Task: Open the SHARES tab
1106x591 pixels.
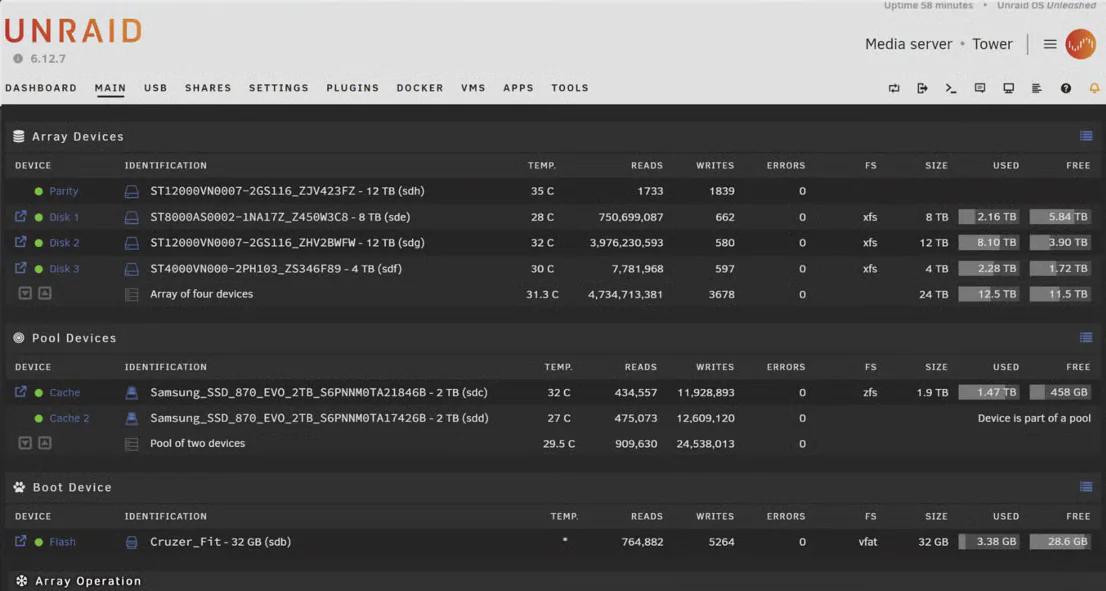Action: 208,88
